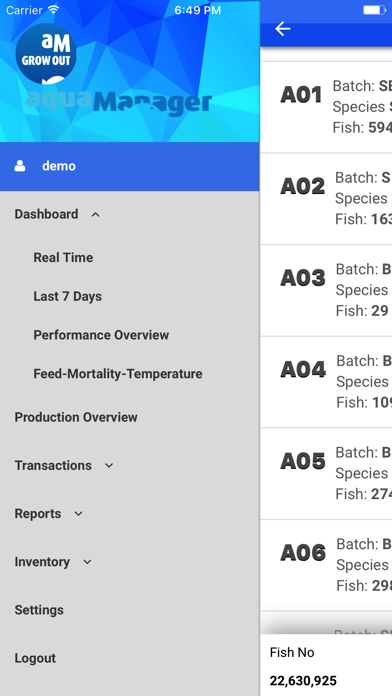The image size is (392, 696).
Task: Go to Production Overview
Action: [76, 417]
